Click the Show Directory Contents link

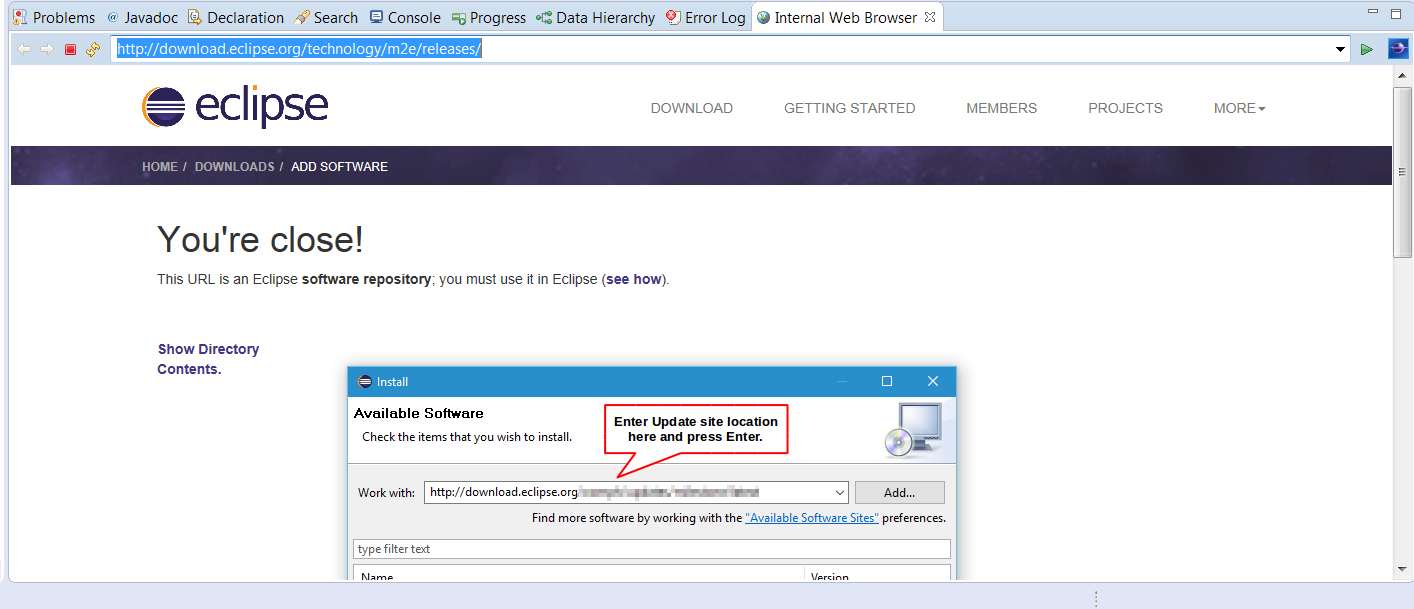click(x=208, y=359)
